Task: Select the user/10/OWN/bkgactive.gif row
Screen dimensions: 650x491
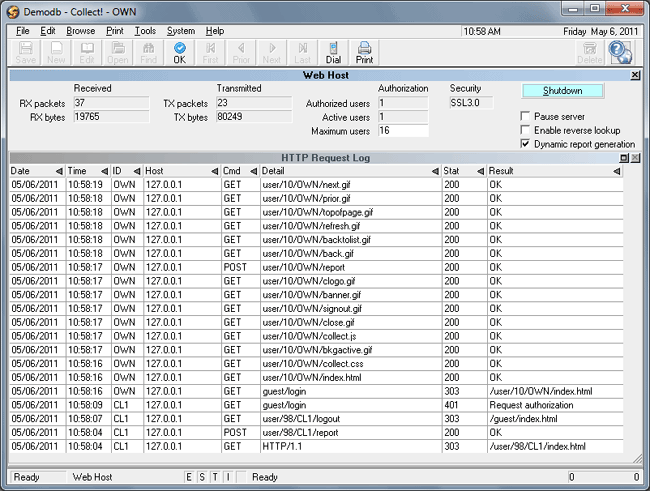Action: (x=316, y=350)
